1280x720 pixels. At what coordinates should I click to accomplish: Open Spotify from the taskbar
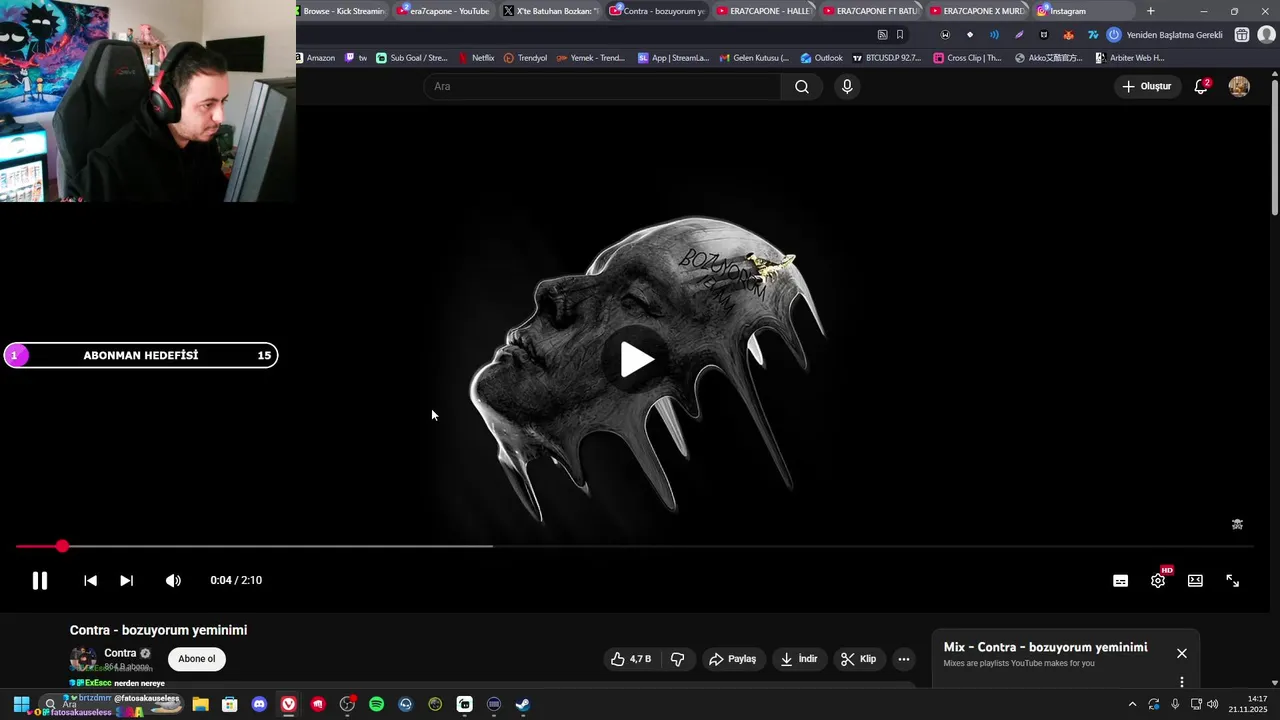click(x=376, y=704)
